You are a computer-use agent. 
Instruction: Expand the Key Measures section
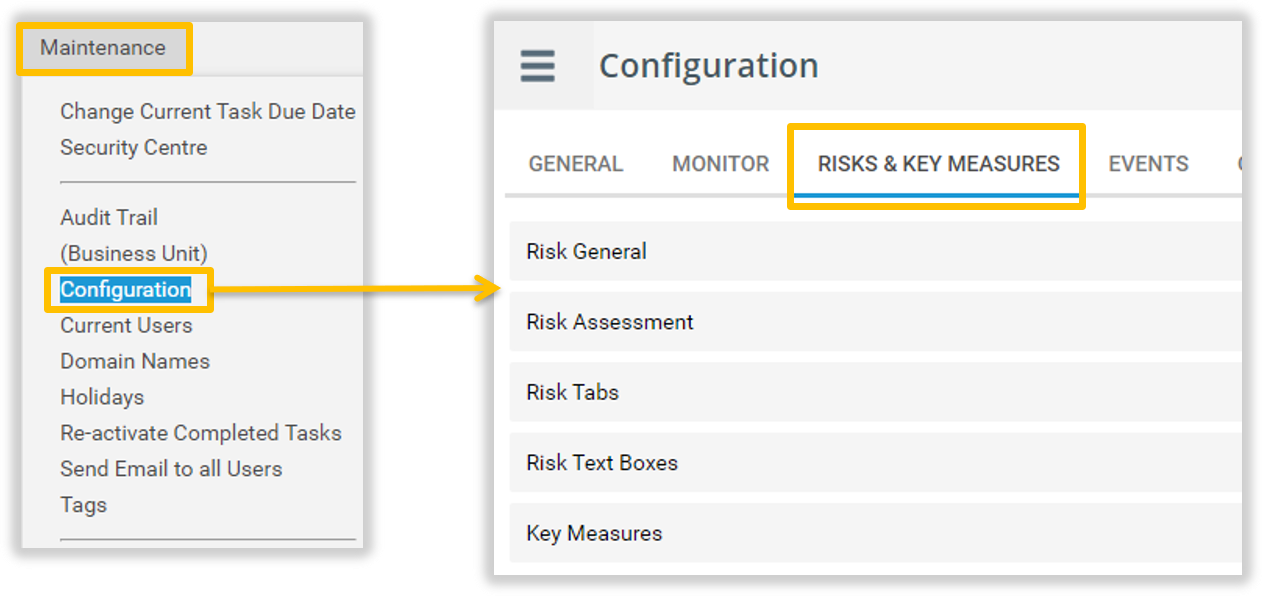coord(876,533)
